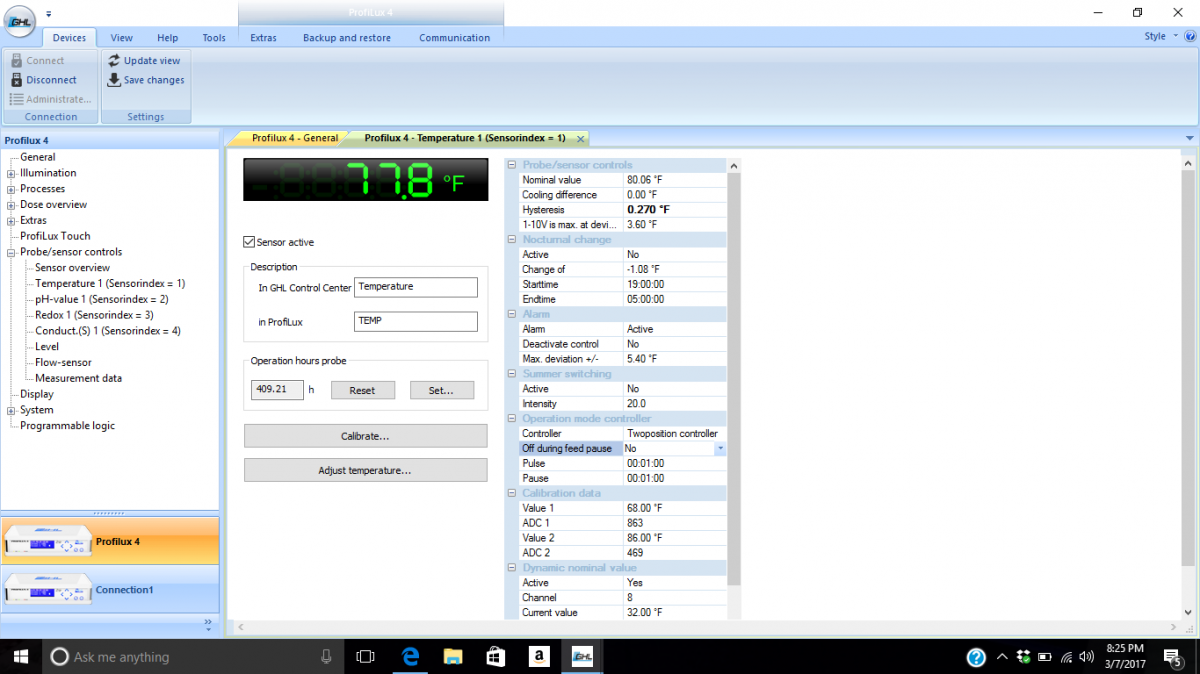Open the Help ribbon tab

pos(167,38)
